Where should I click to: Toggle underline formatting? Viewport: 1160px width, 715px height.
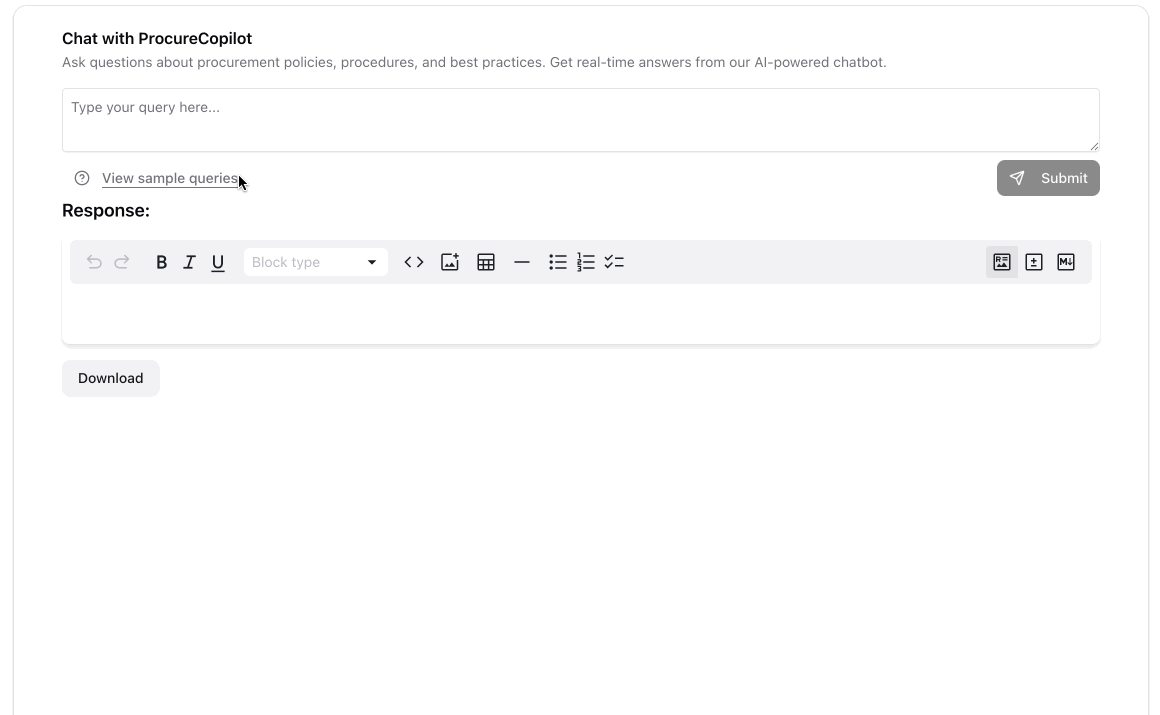218,262
